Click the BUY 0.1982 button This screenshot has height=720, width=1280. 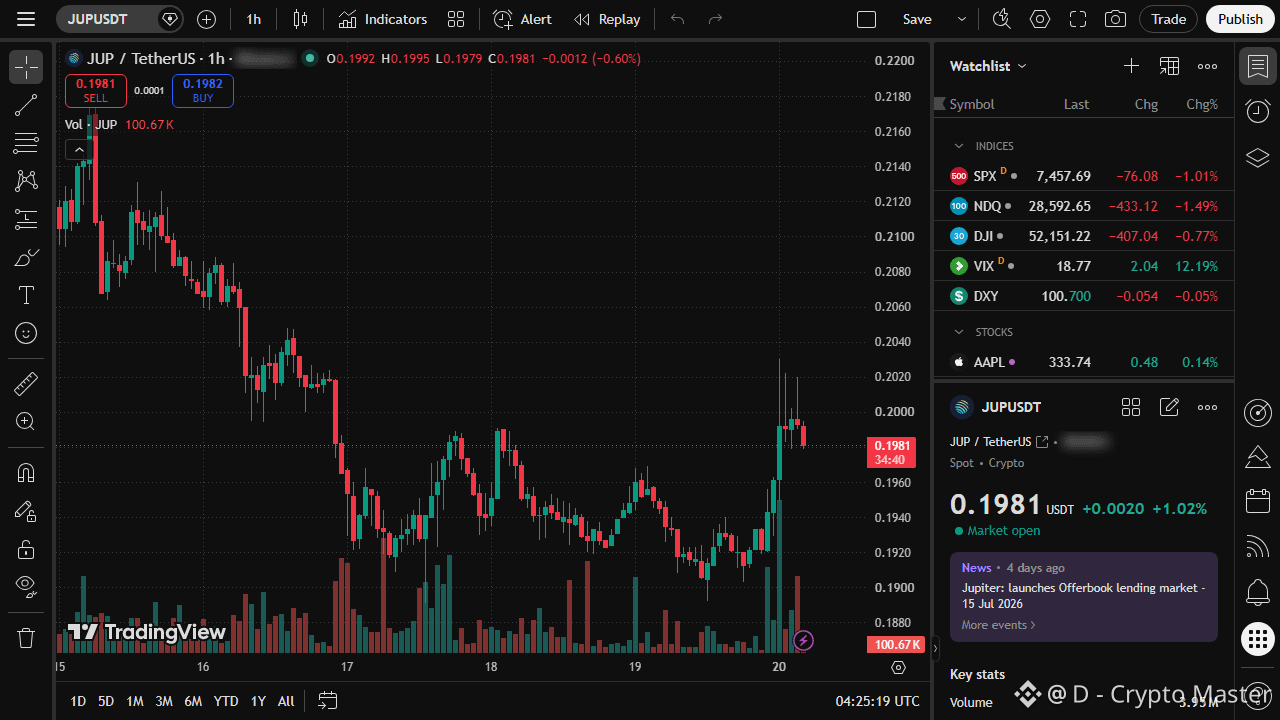click(203, 91)
